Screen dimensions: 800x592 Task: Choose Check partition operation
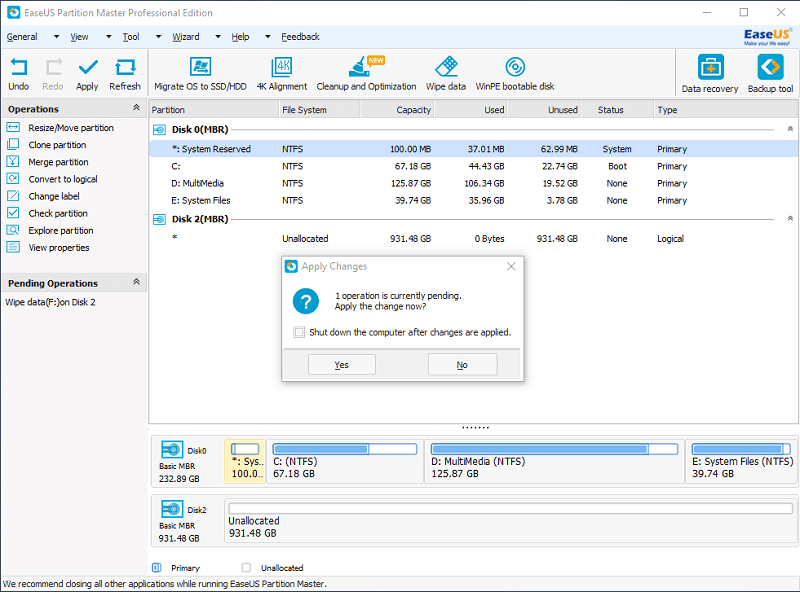pos(58,213)
